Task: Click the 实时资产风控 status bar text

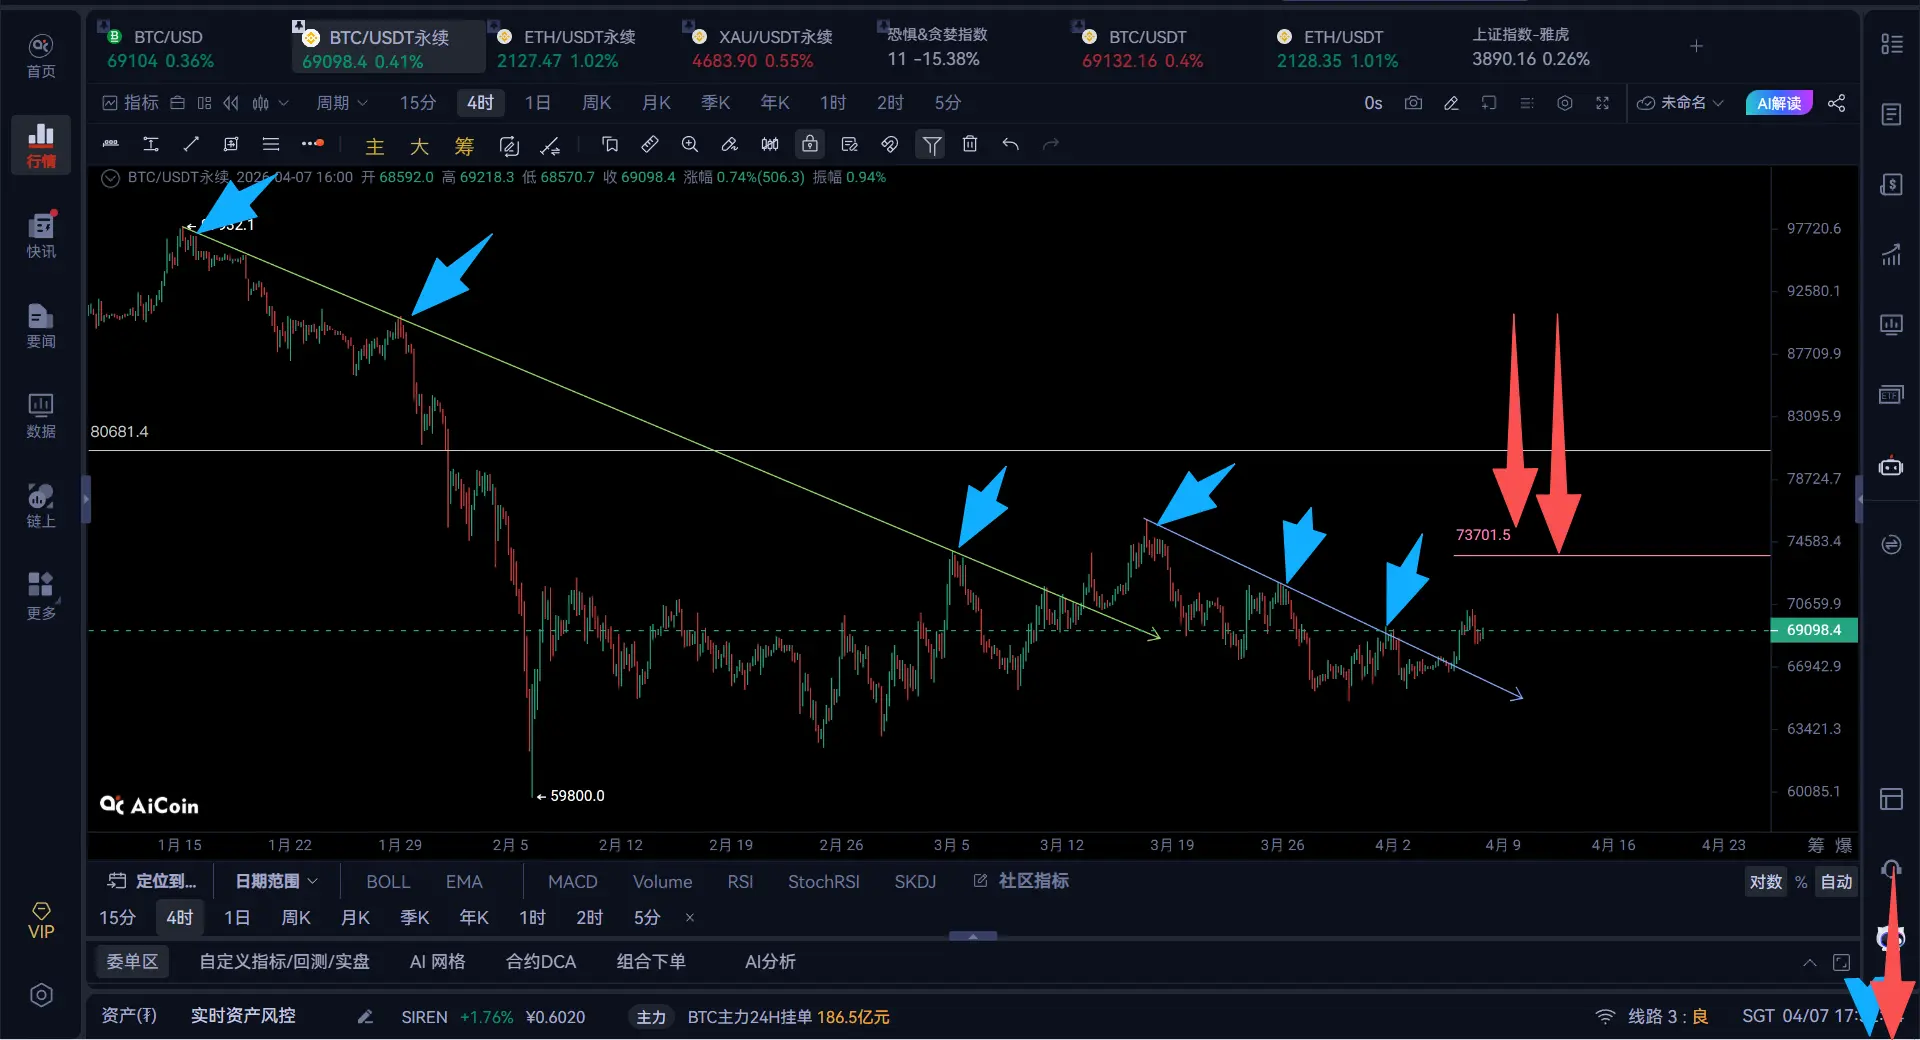Action: tap(243, 1016)
